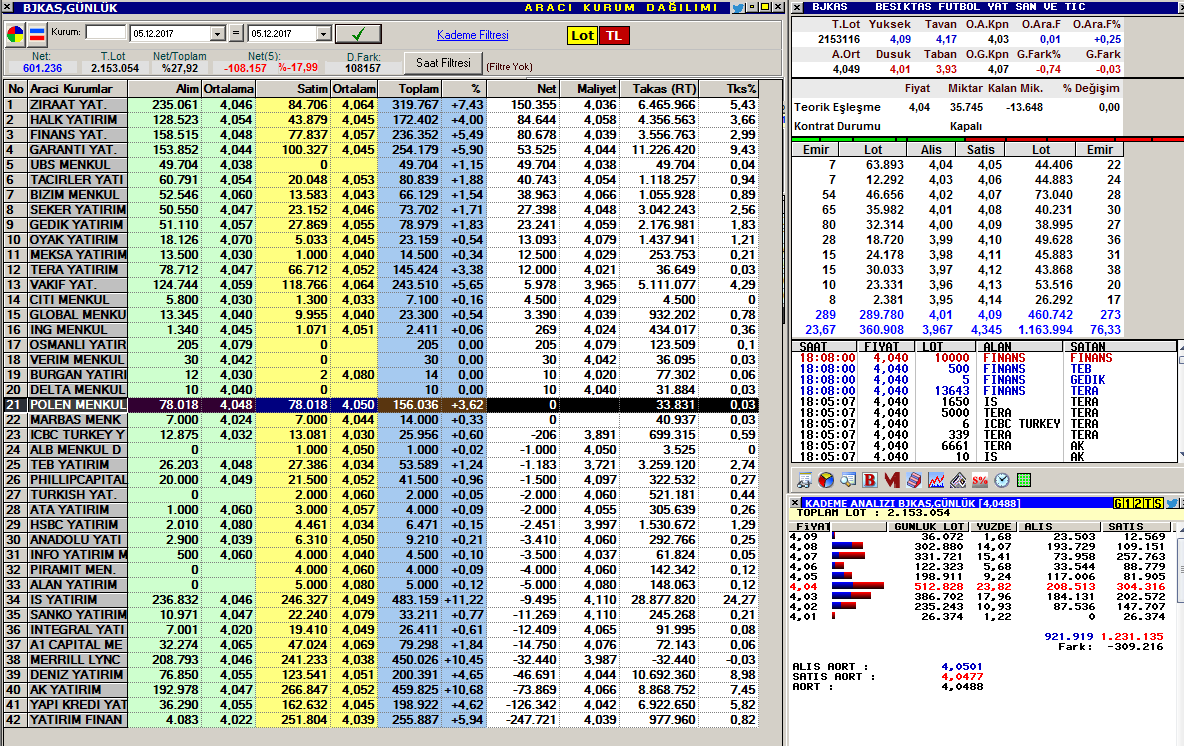The image size is (1184, 746).
Task: Click the GUNLUK LOT header in Kademe Analizi
Action: [928, 526]
